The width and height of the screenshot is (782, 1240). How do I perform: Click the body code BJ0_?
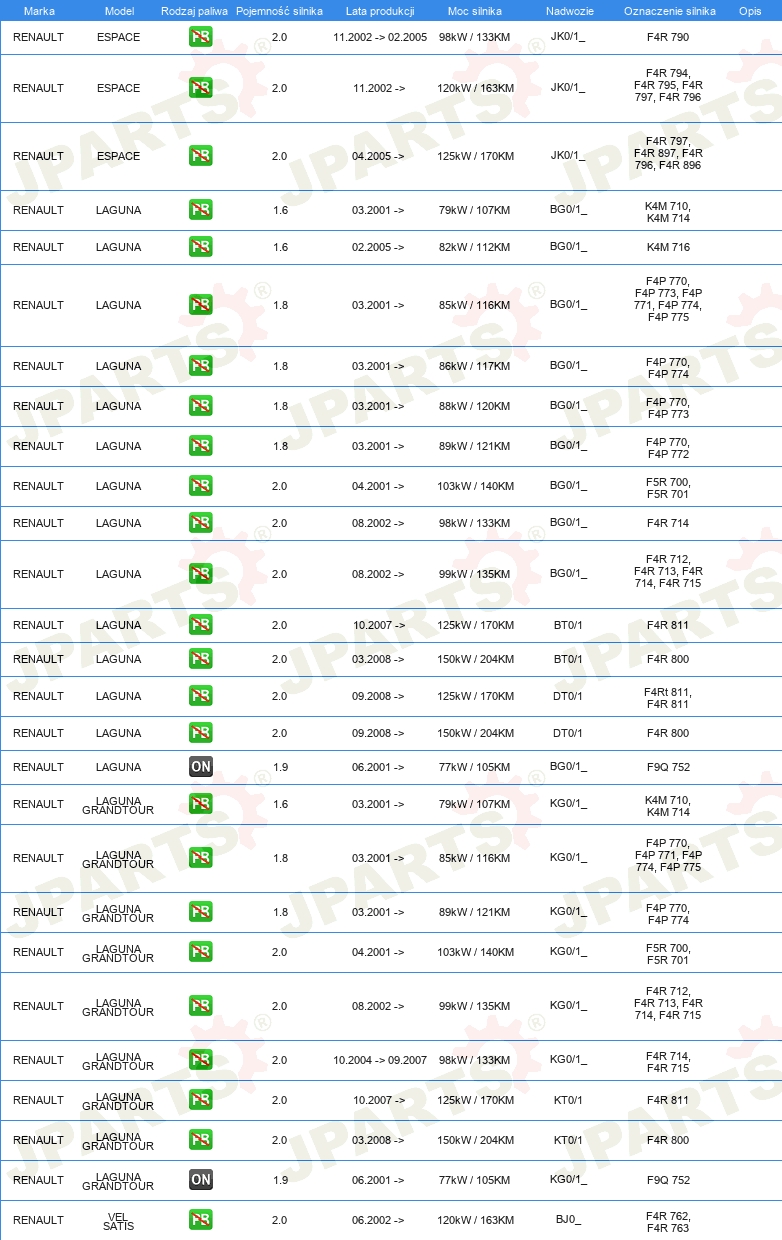pos(568,1220)
